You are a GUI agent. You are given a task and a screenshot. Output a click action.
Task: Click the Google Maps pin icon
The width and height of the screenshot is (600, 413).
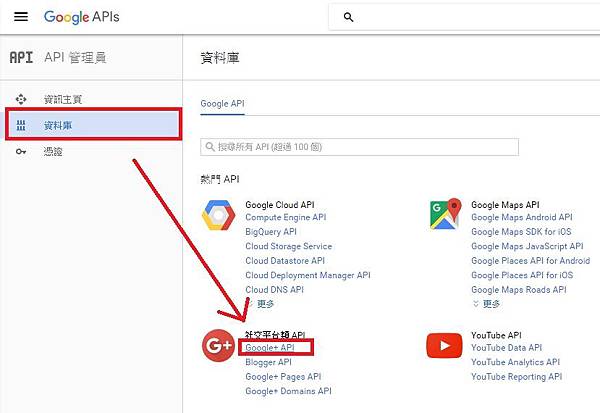(x=445, y=214)
